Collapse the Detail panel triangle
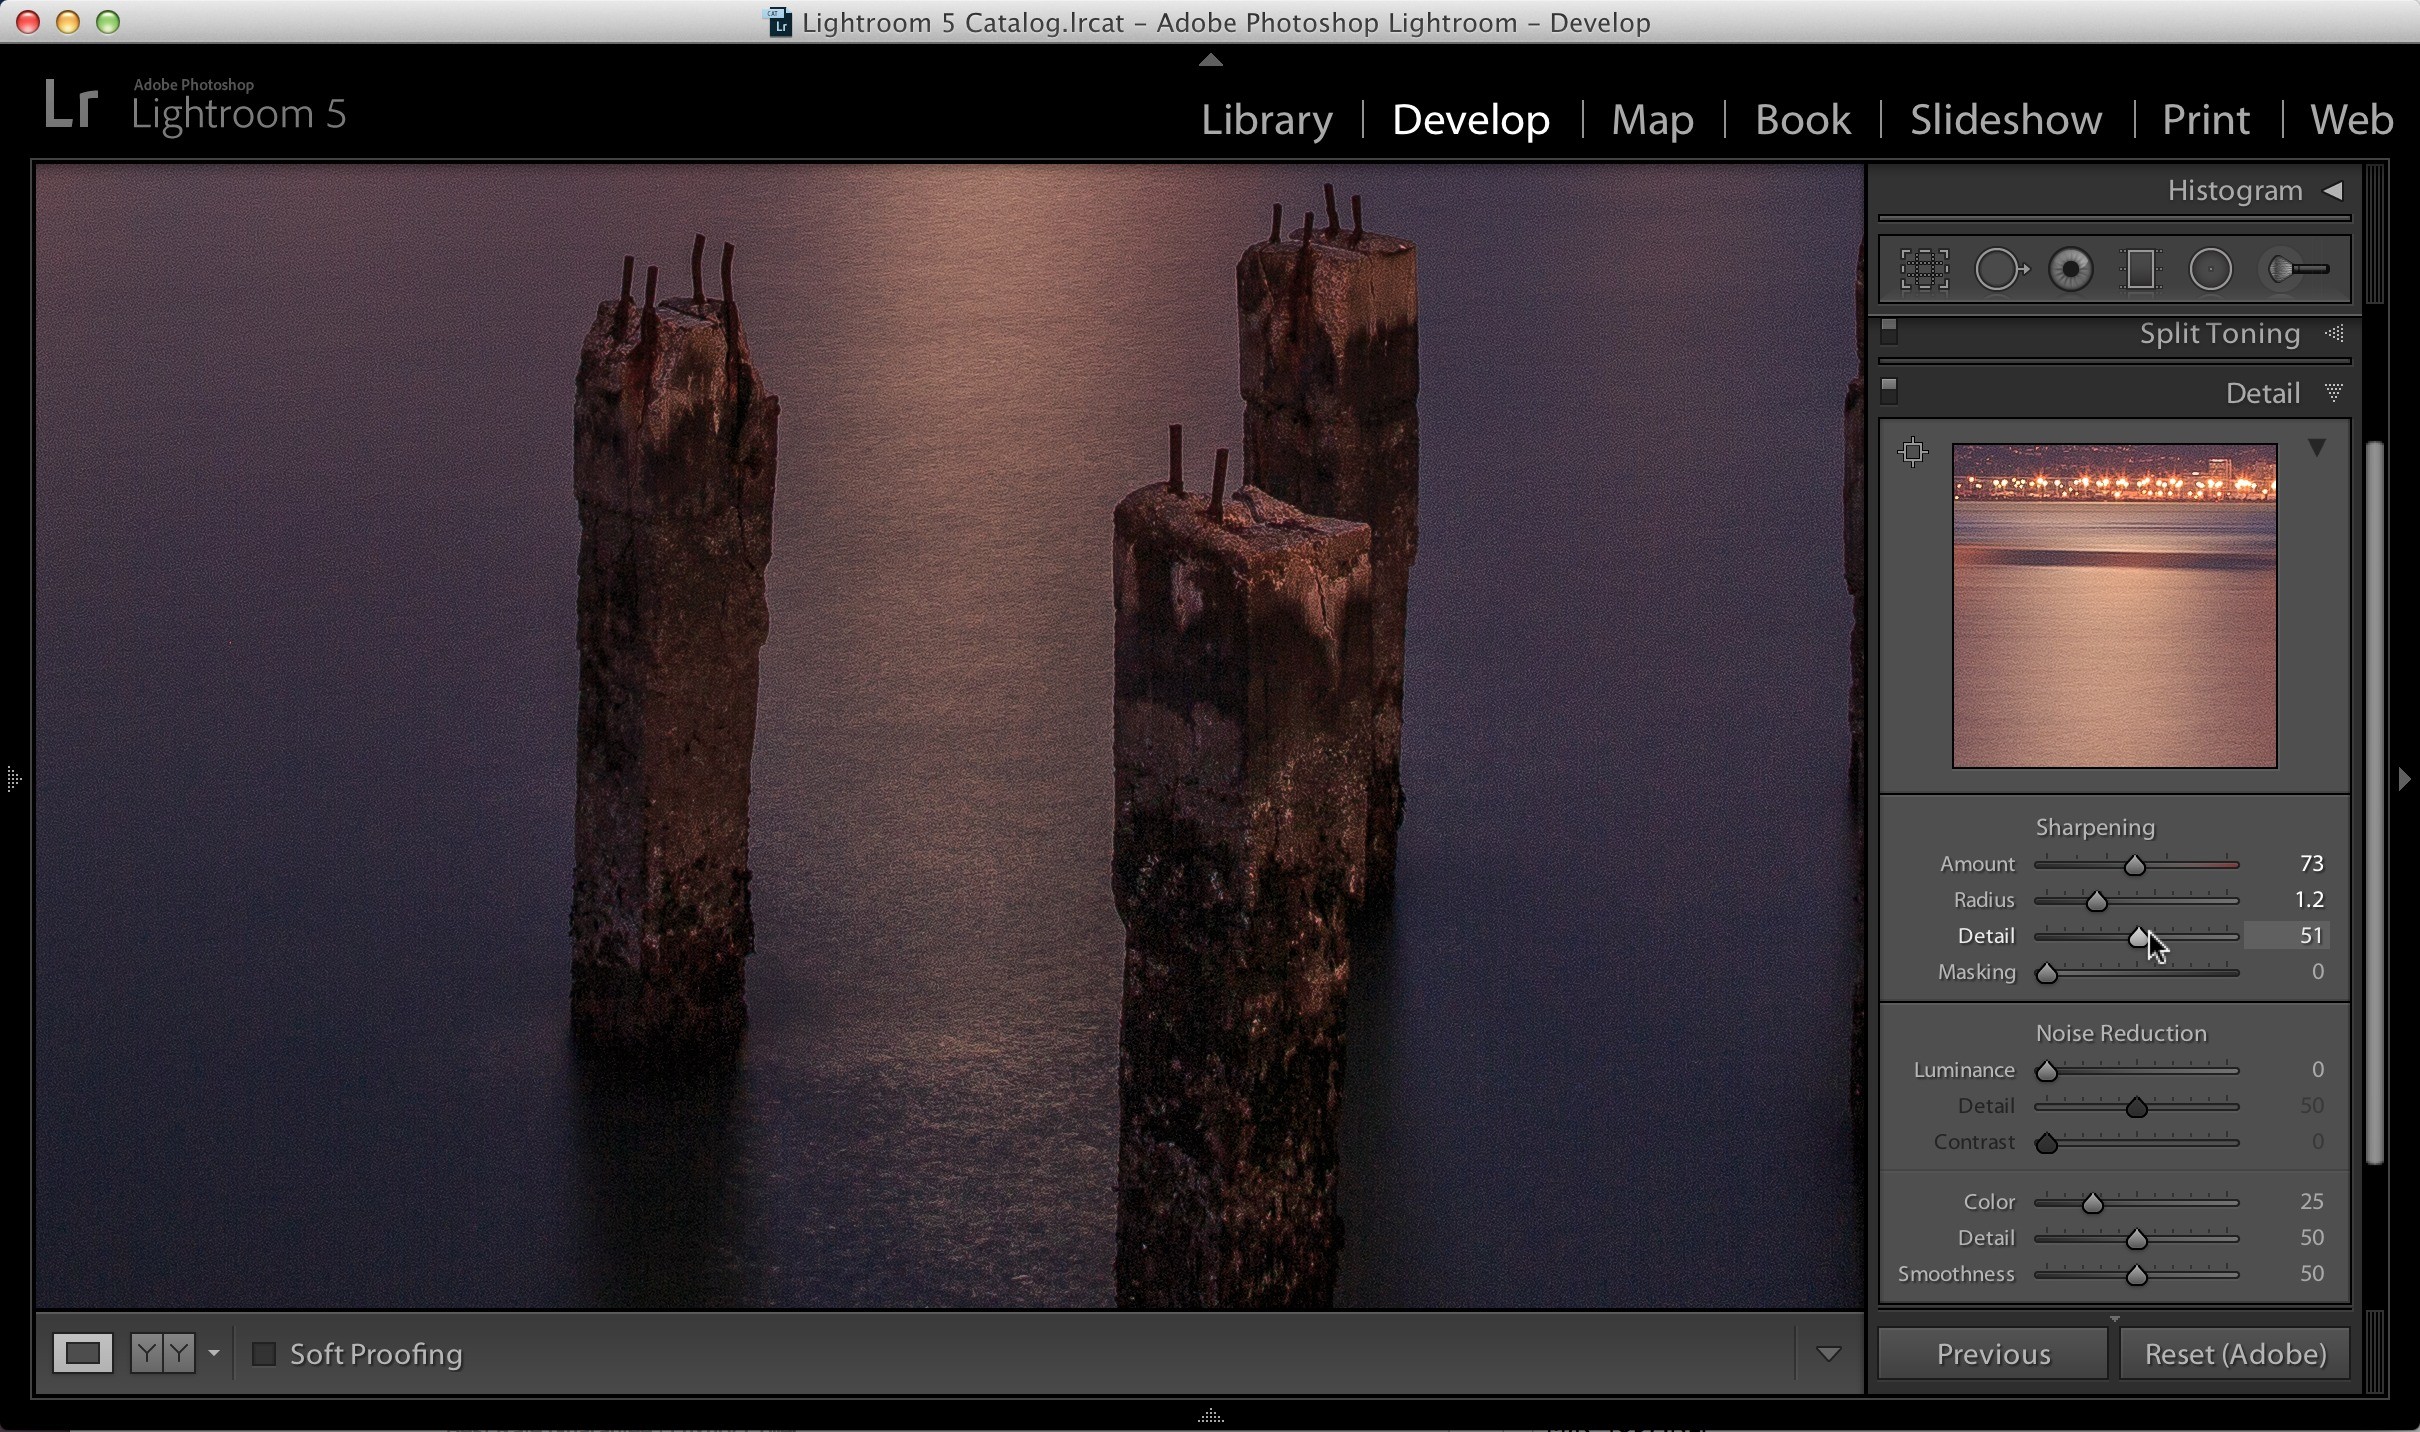2420x1432 pixels. click(x=2334, y=392)
